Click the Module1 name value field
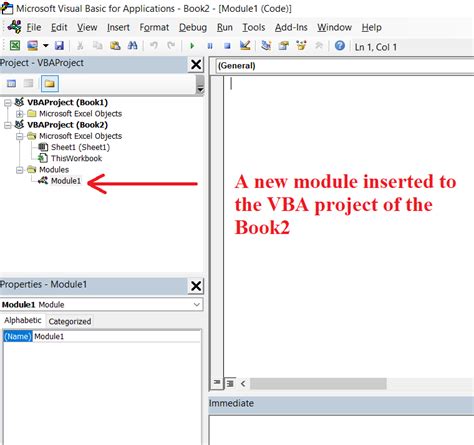474x445 pixels. pos(117,336)
